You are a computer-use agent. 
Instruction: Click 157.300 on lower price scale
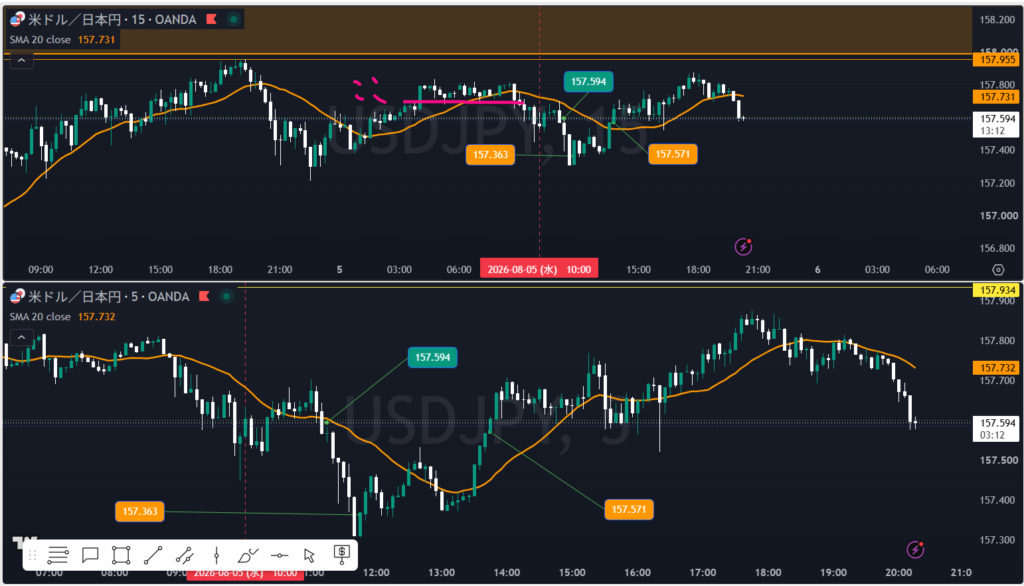click(998, 540)
